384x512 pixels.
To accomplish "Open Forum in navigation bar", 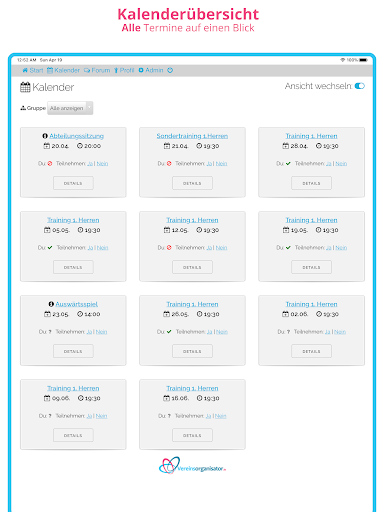I will pos(97,70).
